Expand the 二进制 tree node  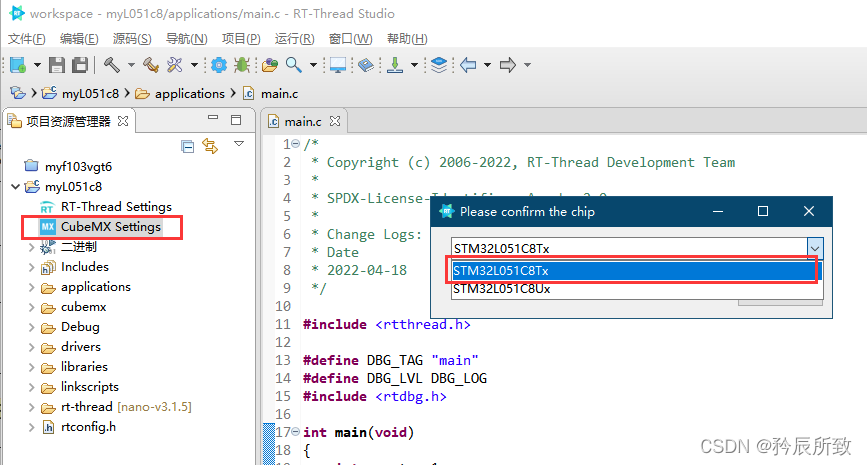click(32, 247)
